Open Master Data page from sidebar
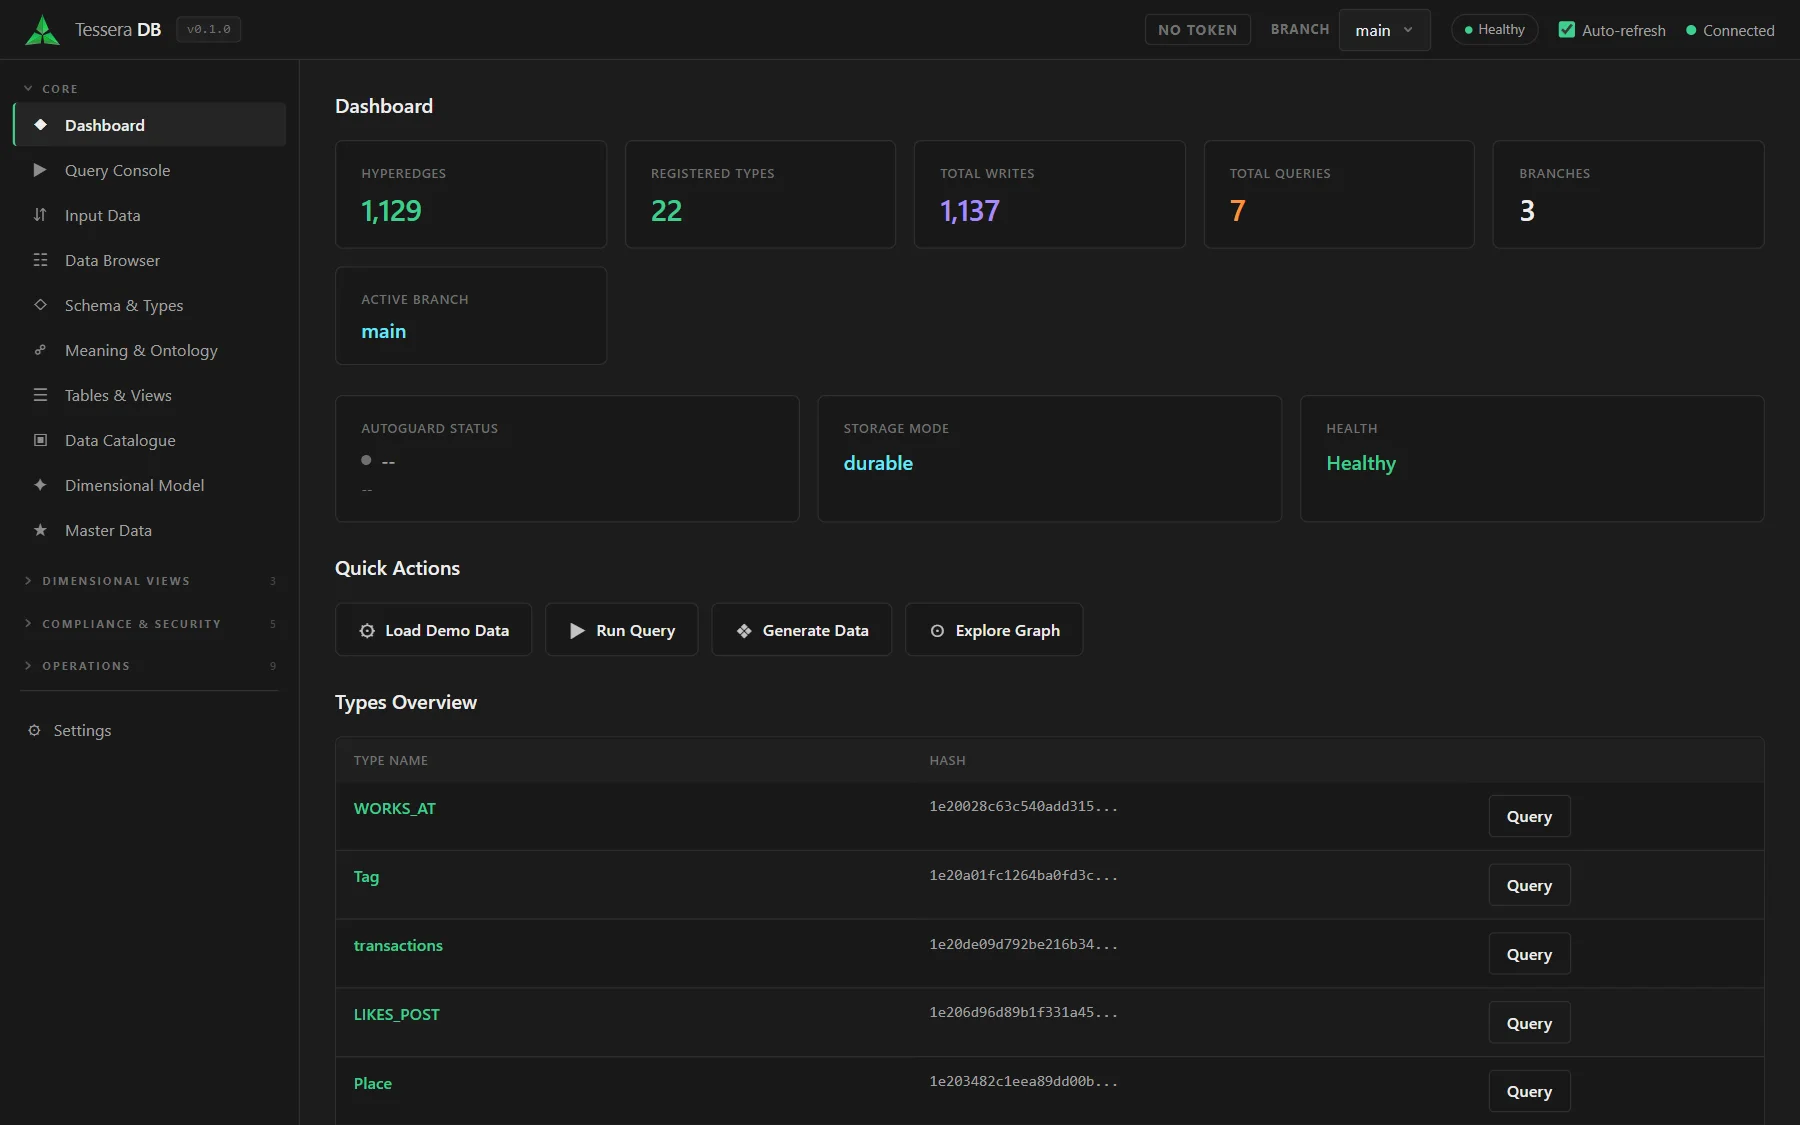 click(x=150, y=530)
